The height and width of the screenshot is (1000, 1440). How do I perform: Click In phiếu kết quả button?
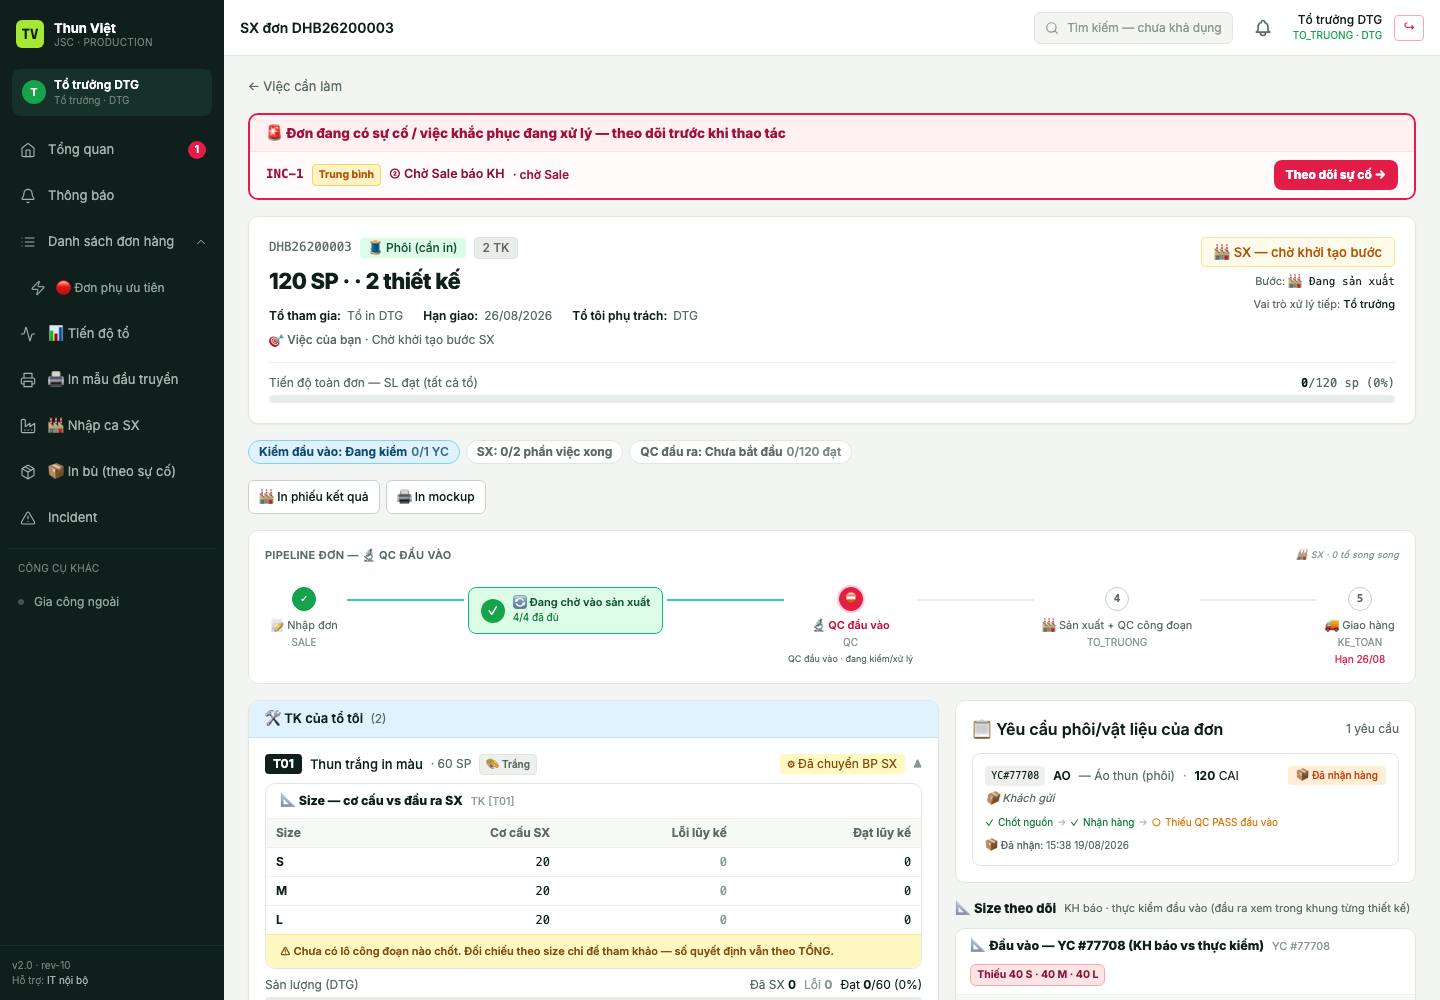click(x=314, y=497)
